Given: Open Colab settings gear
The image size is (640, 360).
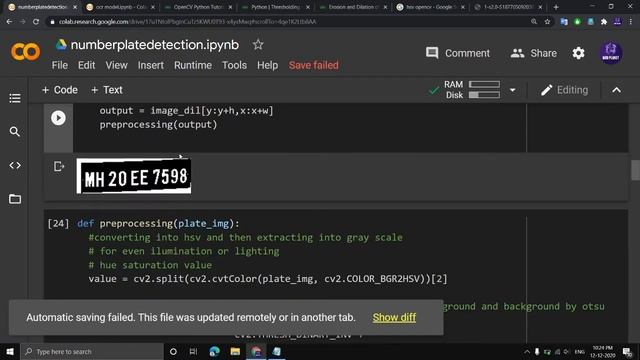Looking at the screenshot, I should 578,53.
